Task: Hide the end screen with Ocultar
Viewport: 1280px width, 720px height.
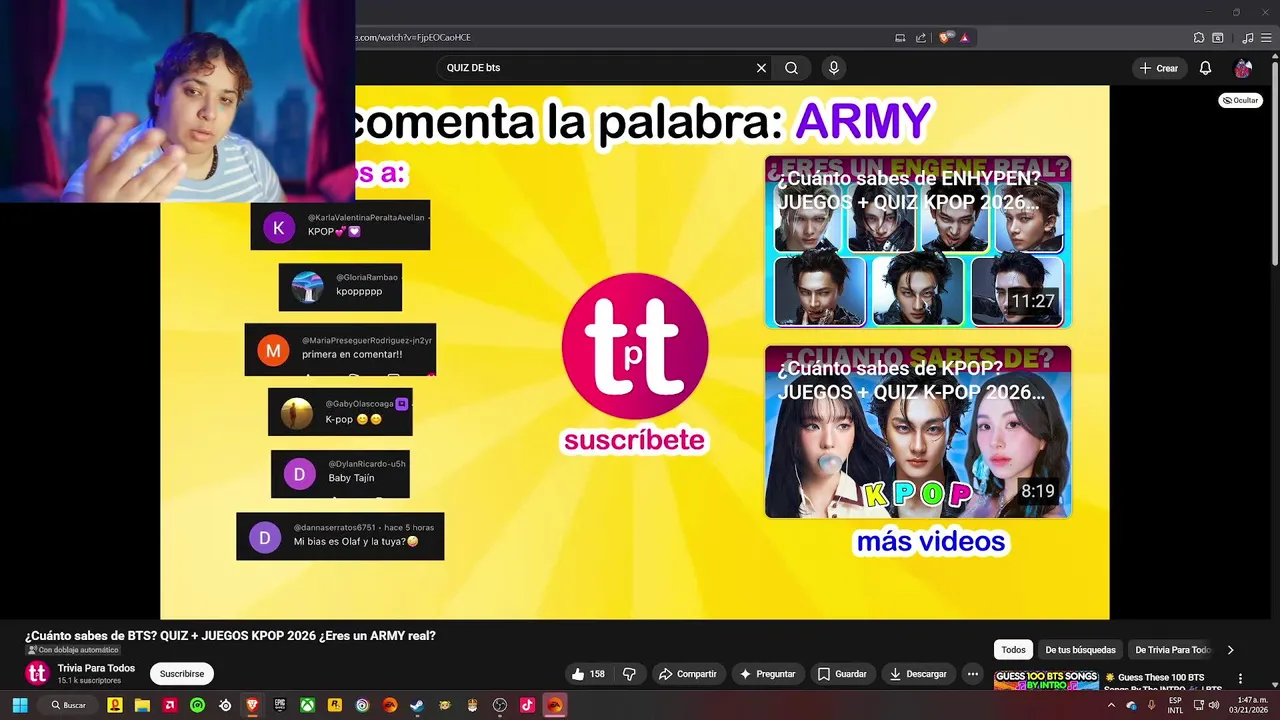Action: tap(1240, 100)
